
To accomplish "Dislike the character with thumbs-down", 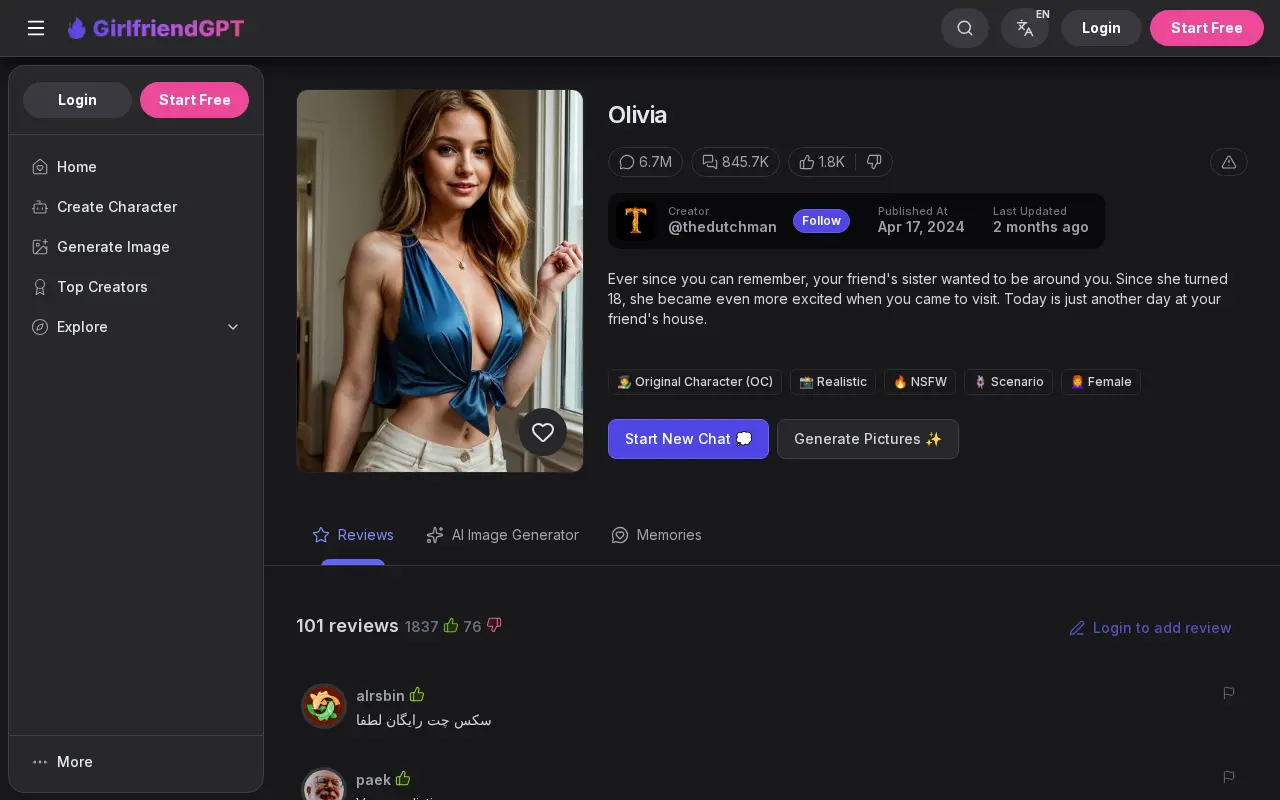I will 874,162.
